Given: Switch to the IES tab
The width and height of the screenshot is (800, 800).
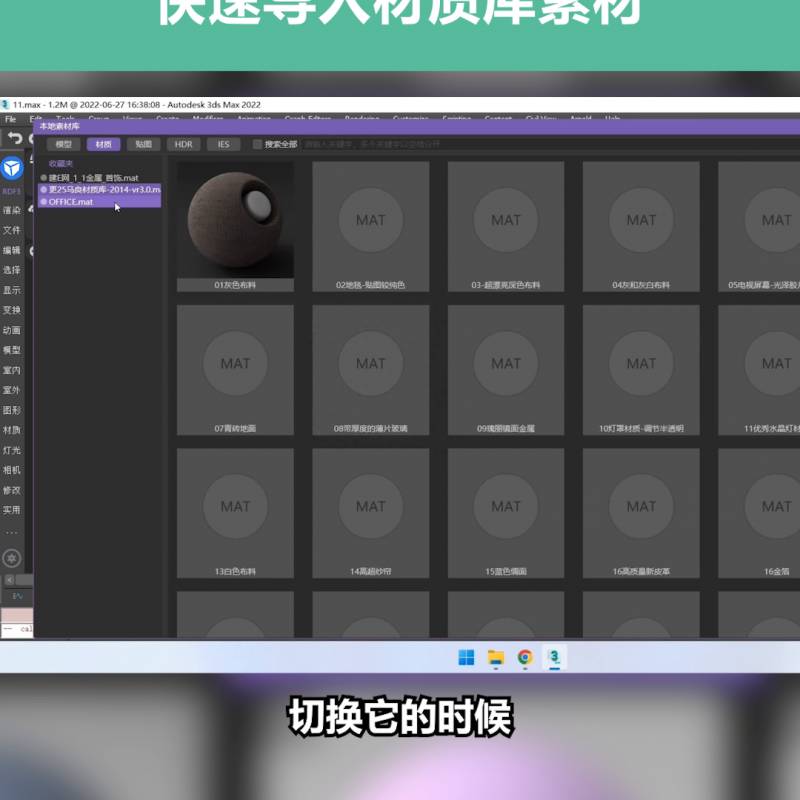Looking at the screenshot, I should click(223, 144).
